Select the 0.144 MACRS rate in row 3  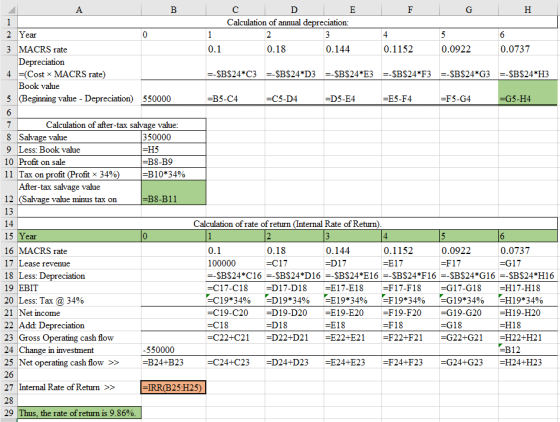coord(352,49)
